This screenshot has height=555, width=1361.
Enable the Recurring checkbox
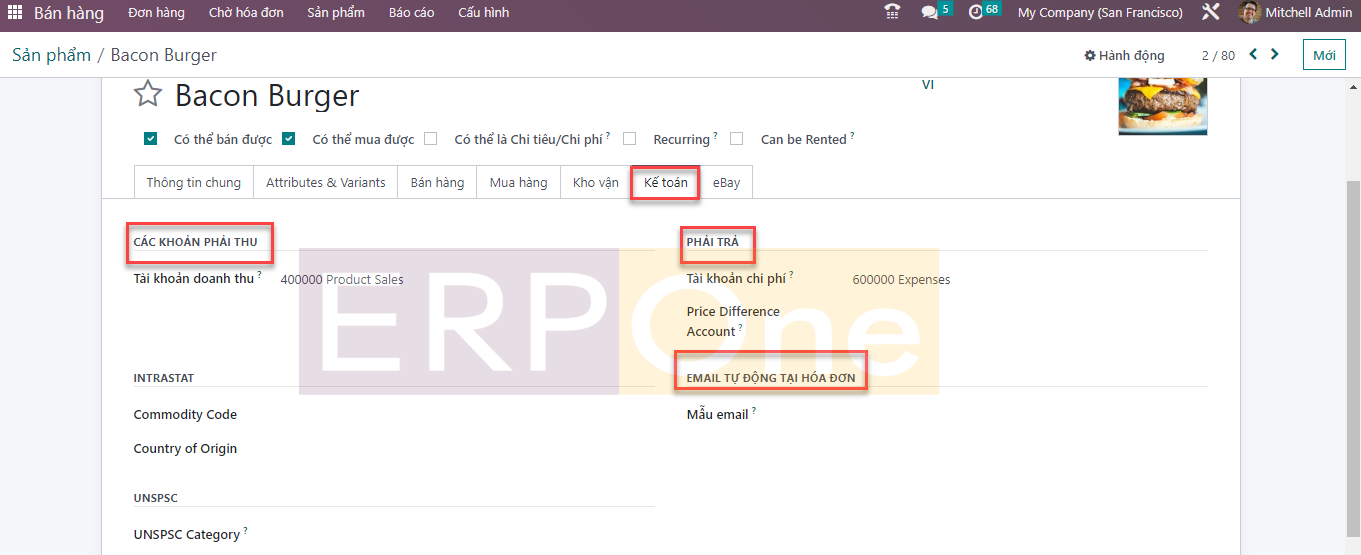pyautogui.click(x=629, y=139)
